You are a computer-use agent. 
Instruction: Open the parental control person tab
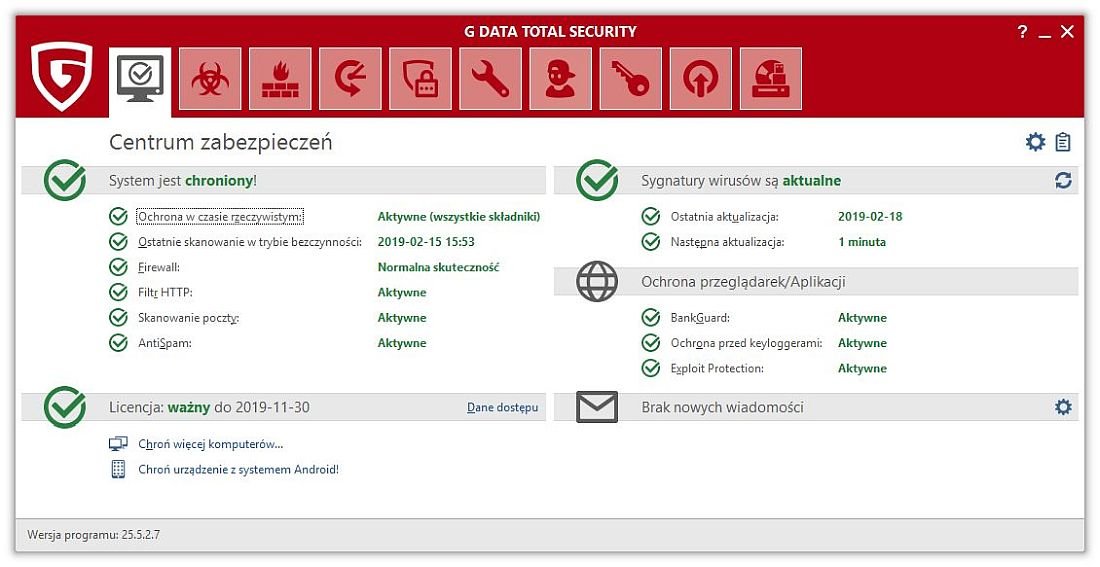561,79
